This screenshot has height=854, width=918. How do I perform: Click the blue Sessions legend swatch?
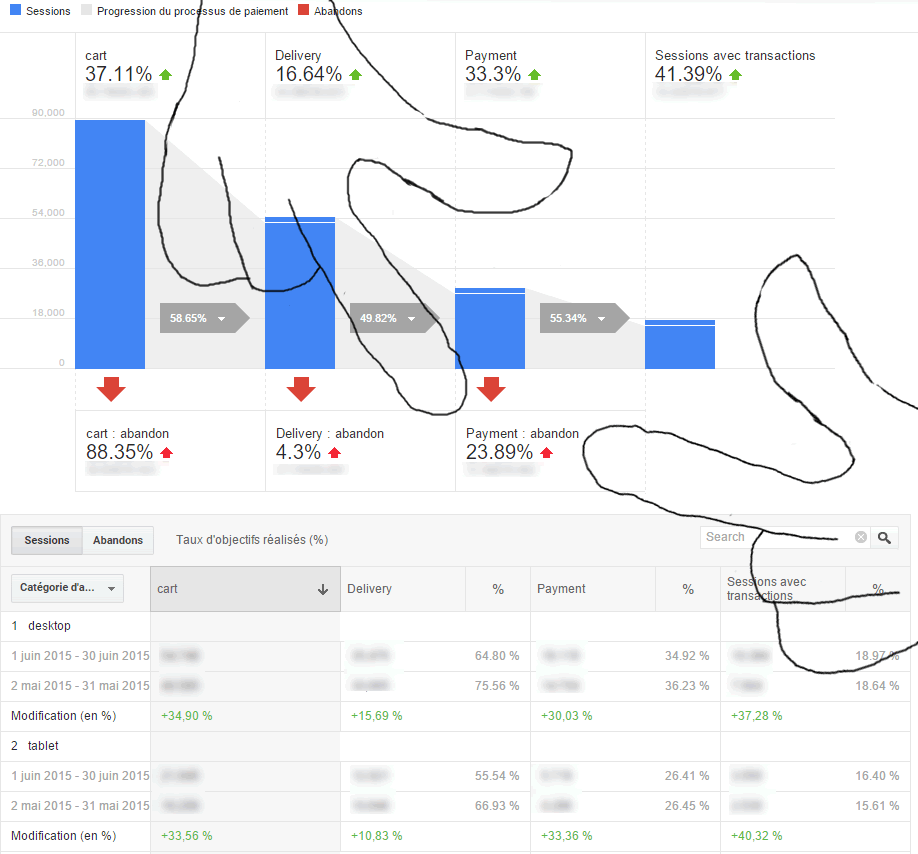(14, 11)
